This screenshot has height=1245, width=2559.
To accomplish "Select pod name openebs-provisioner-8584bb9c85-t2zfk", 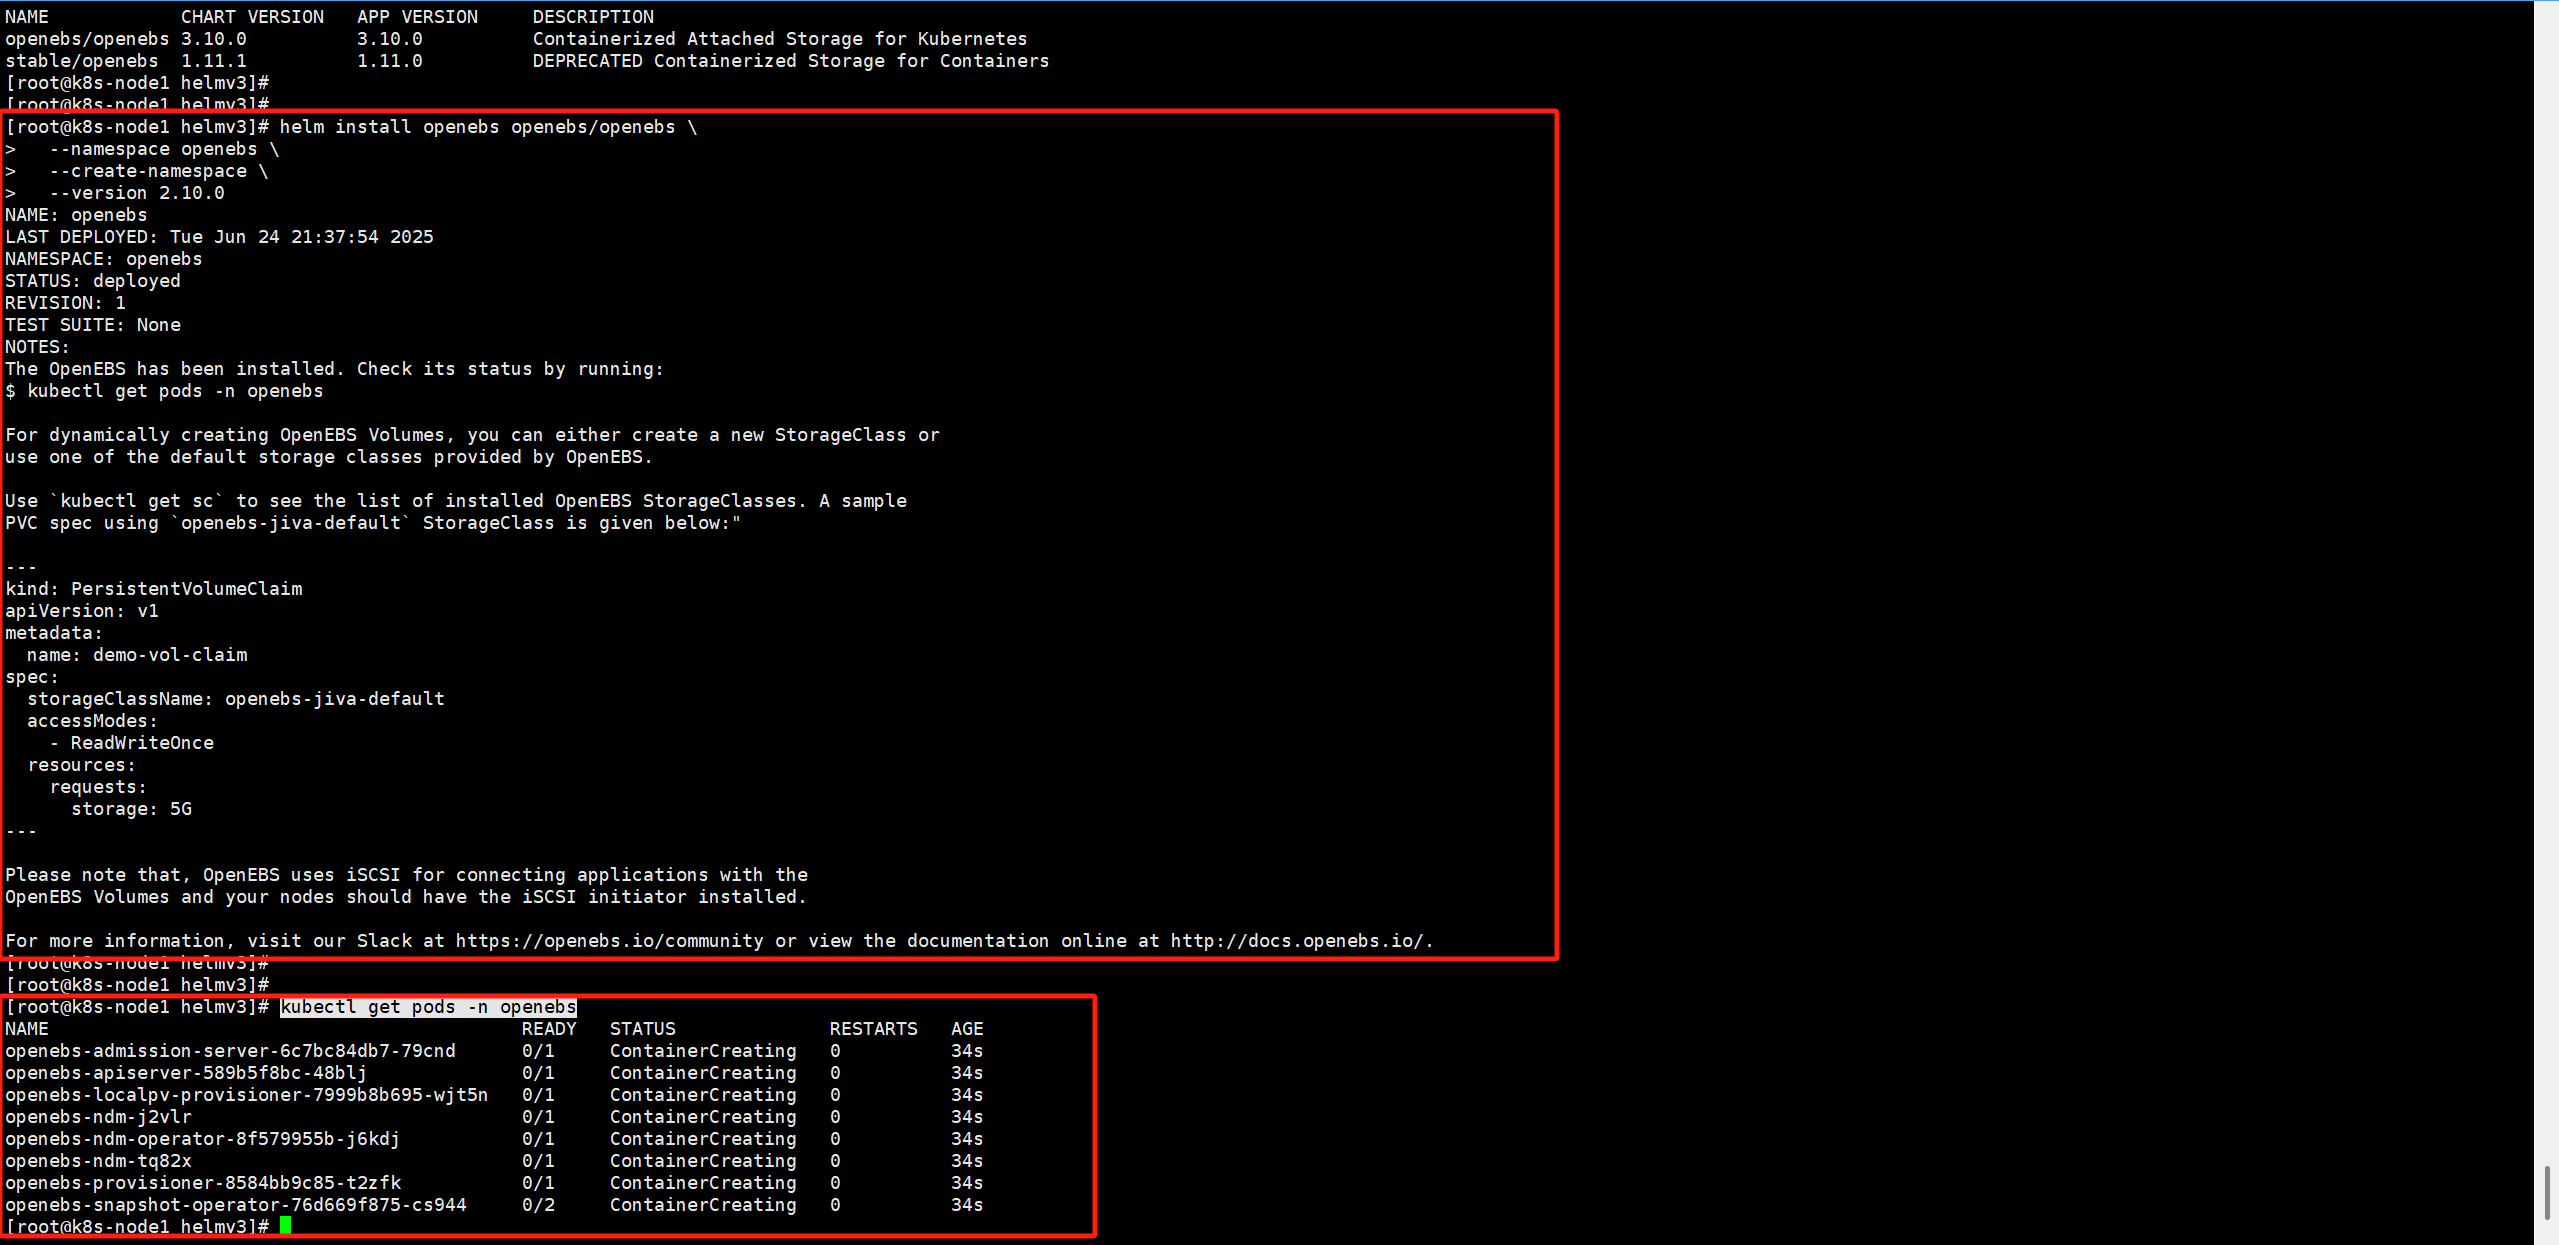I will (203, 1183).
